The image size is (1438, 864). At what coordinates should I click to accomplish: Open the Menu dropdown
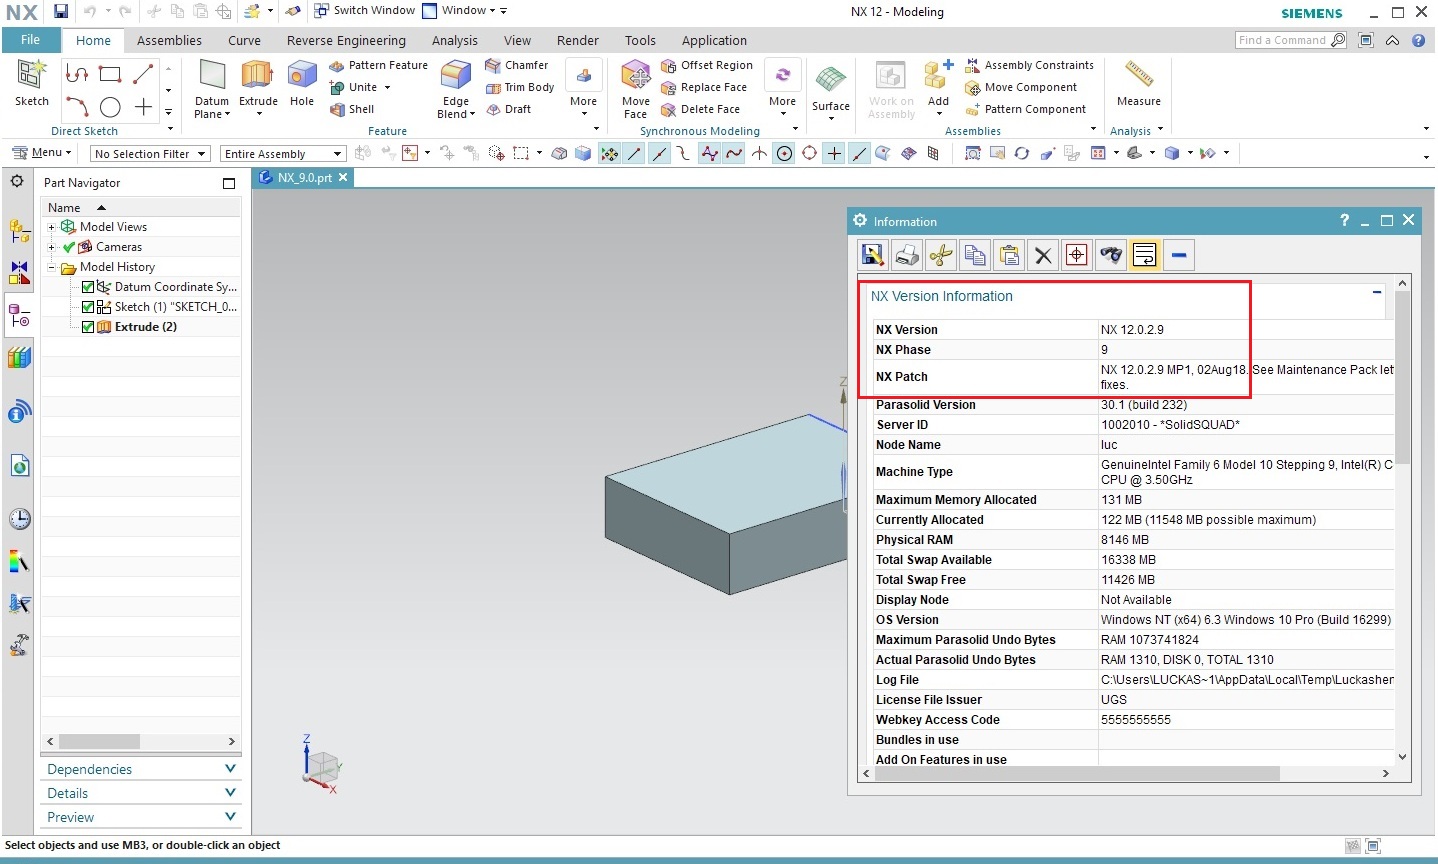(42, 153)
